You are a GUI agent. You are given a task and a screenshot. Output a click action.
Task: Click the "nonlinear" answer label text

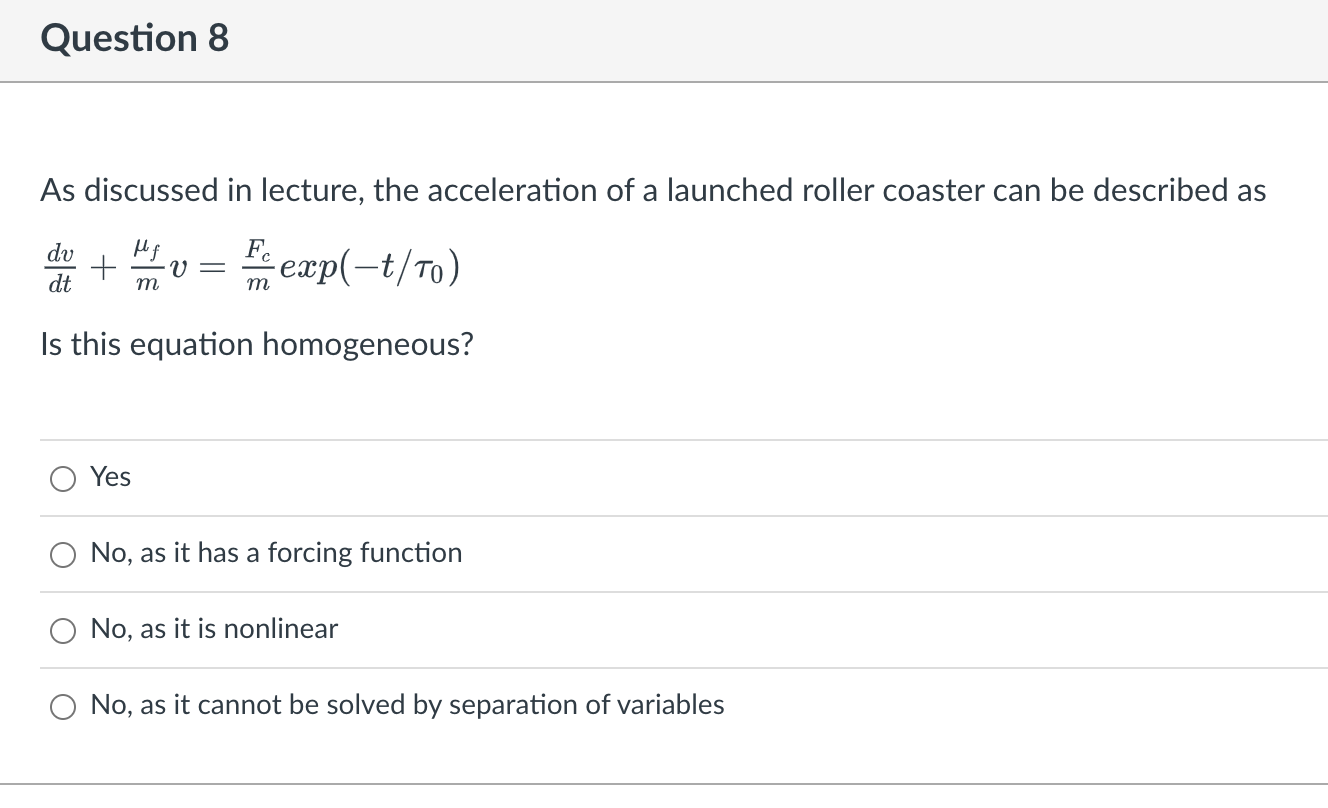point(214,629)
